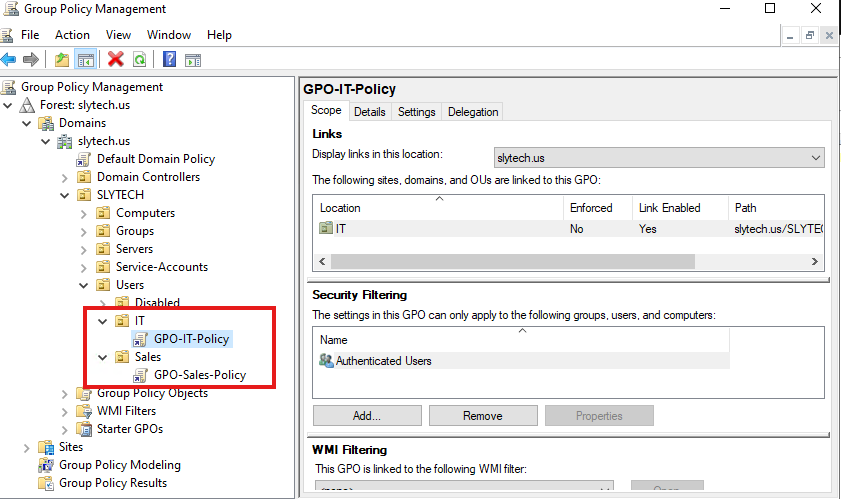Open the View menu
This screenshot has width=841, height=499.
pyautogui.click(x=118, y=35)
